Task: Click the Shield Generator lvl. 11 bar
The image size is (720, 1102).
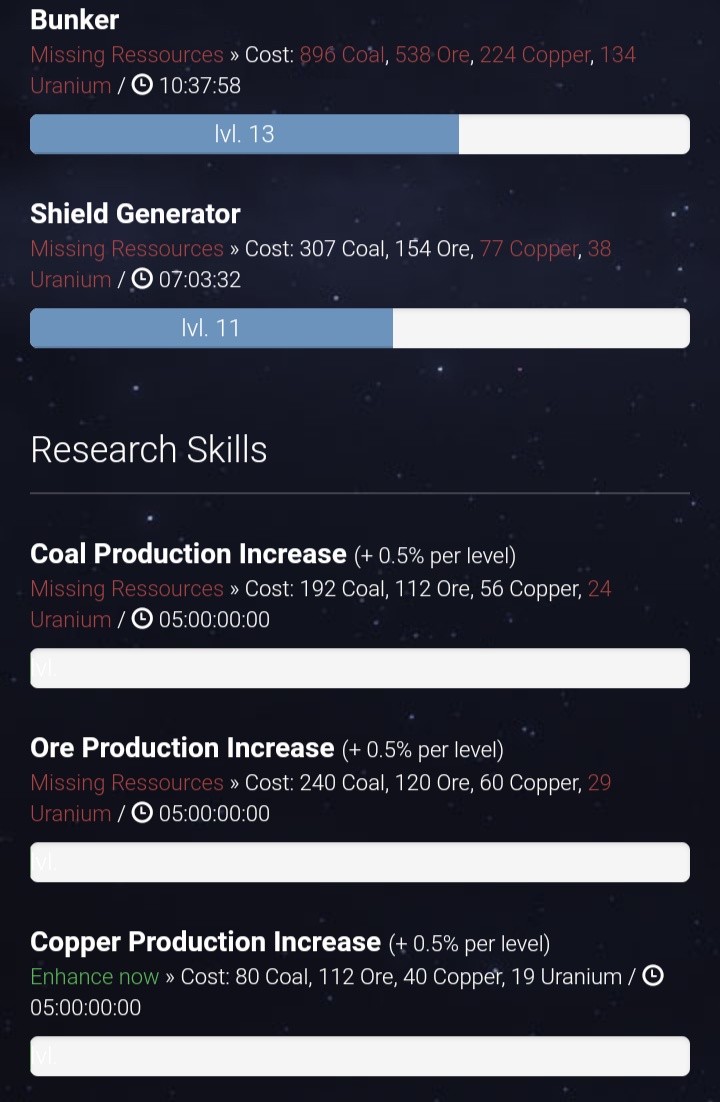Action: (360, 328)
